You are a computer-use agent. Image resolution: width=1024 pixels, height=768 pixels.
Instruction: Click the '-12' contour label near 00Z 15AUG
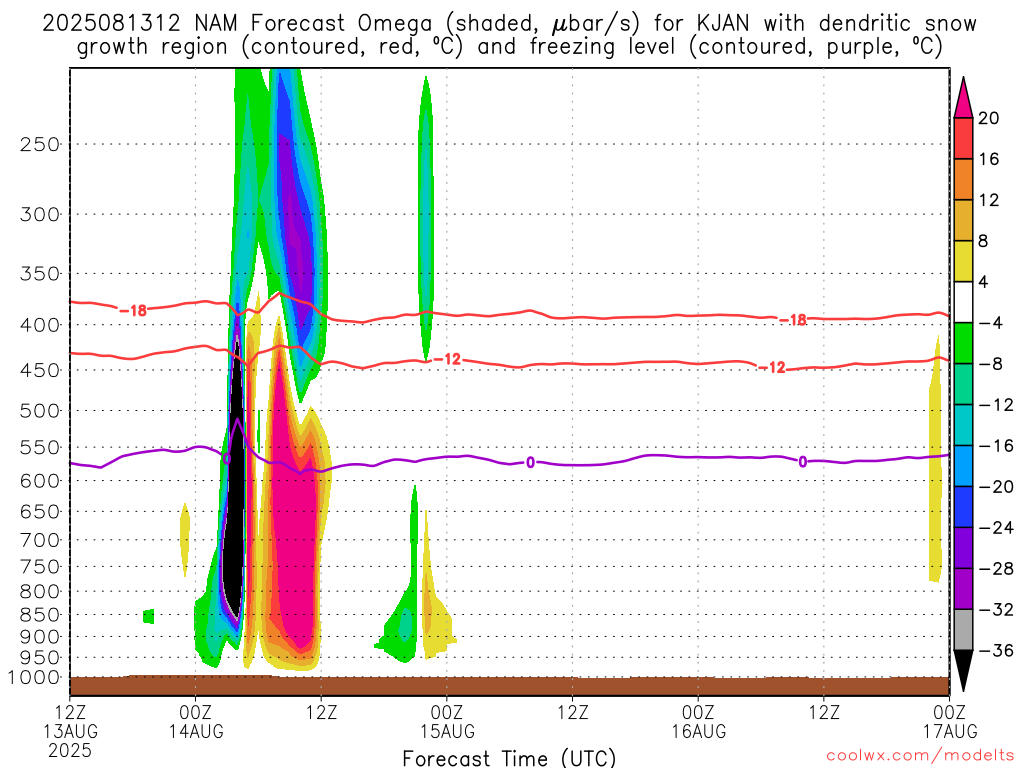click(447, 359)
